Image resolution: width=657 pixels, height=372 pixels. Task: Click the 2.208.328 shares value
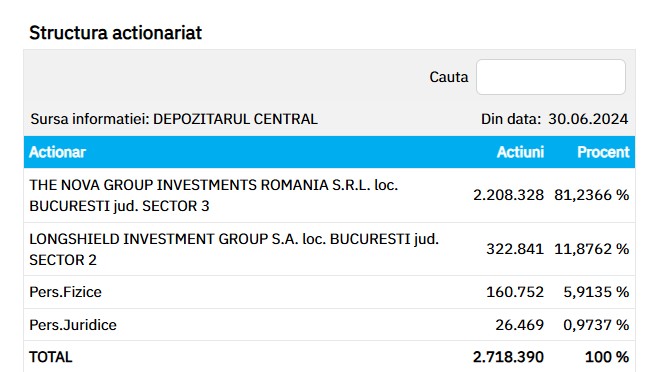coord(508,195)
